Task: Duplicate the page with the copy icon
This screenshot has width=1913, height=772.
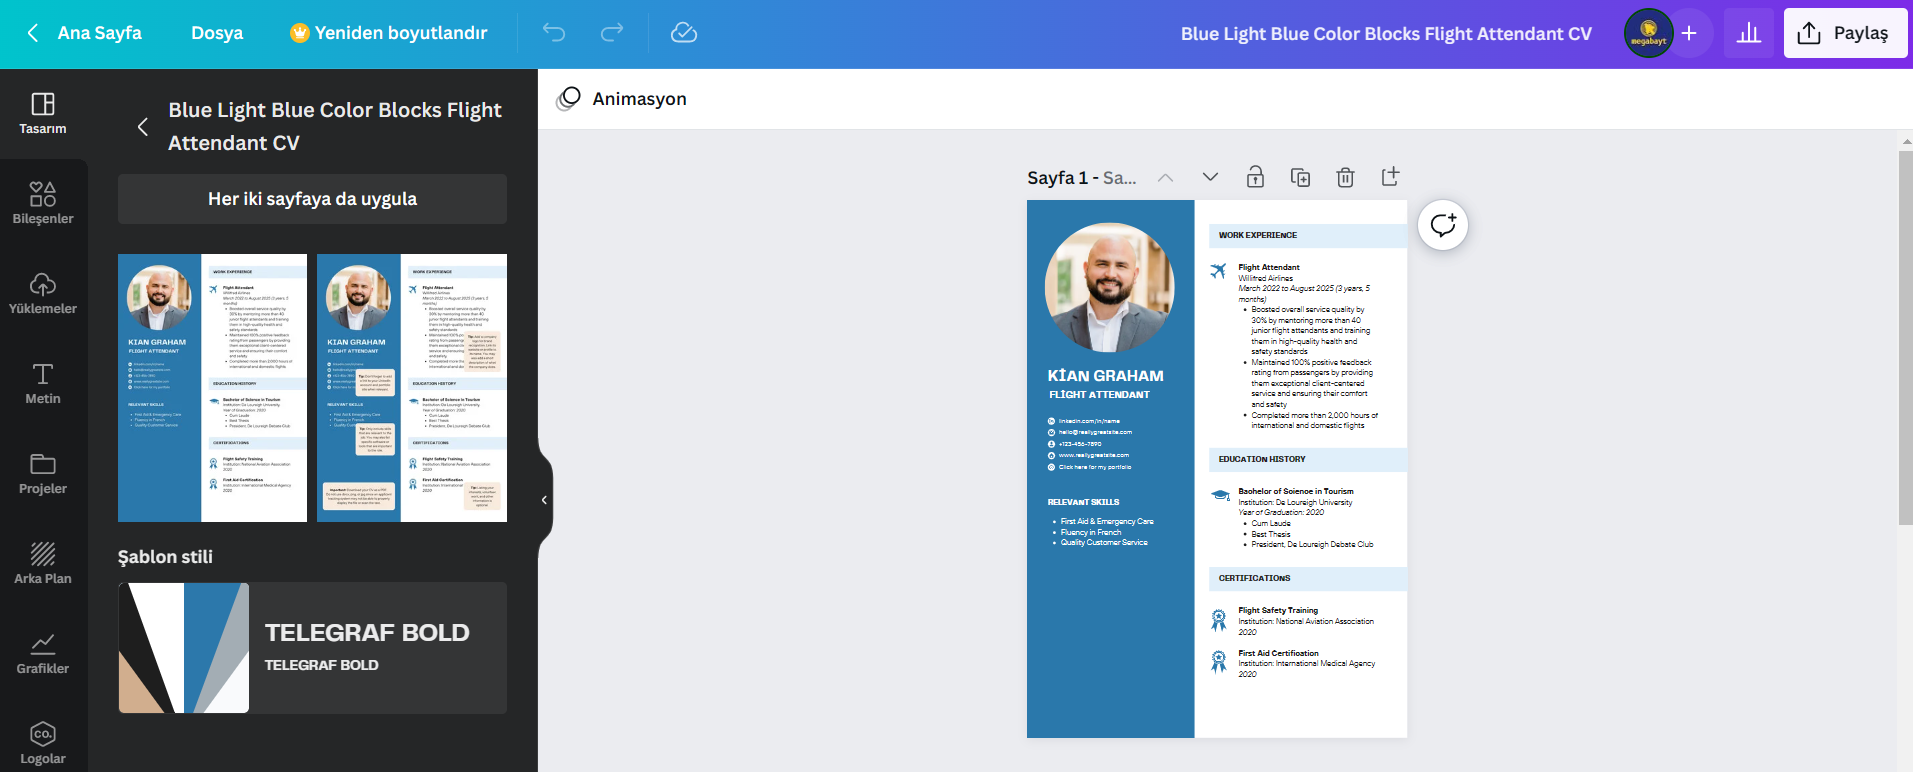Action: pyautogui.click(x=1300, y=177)
